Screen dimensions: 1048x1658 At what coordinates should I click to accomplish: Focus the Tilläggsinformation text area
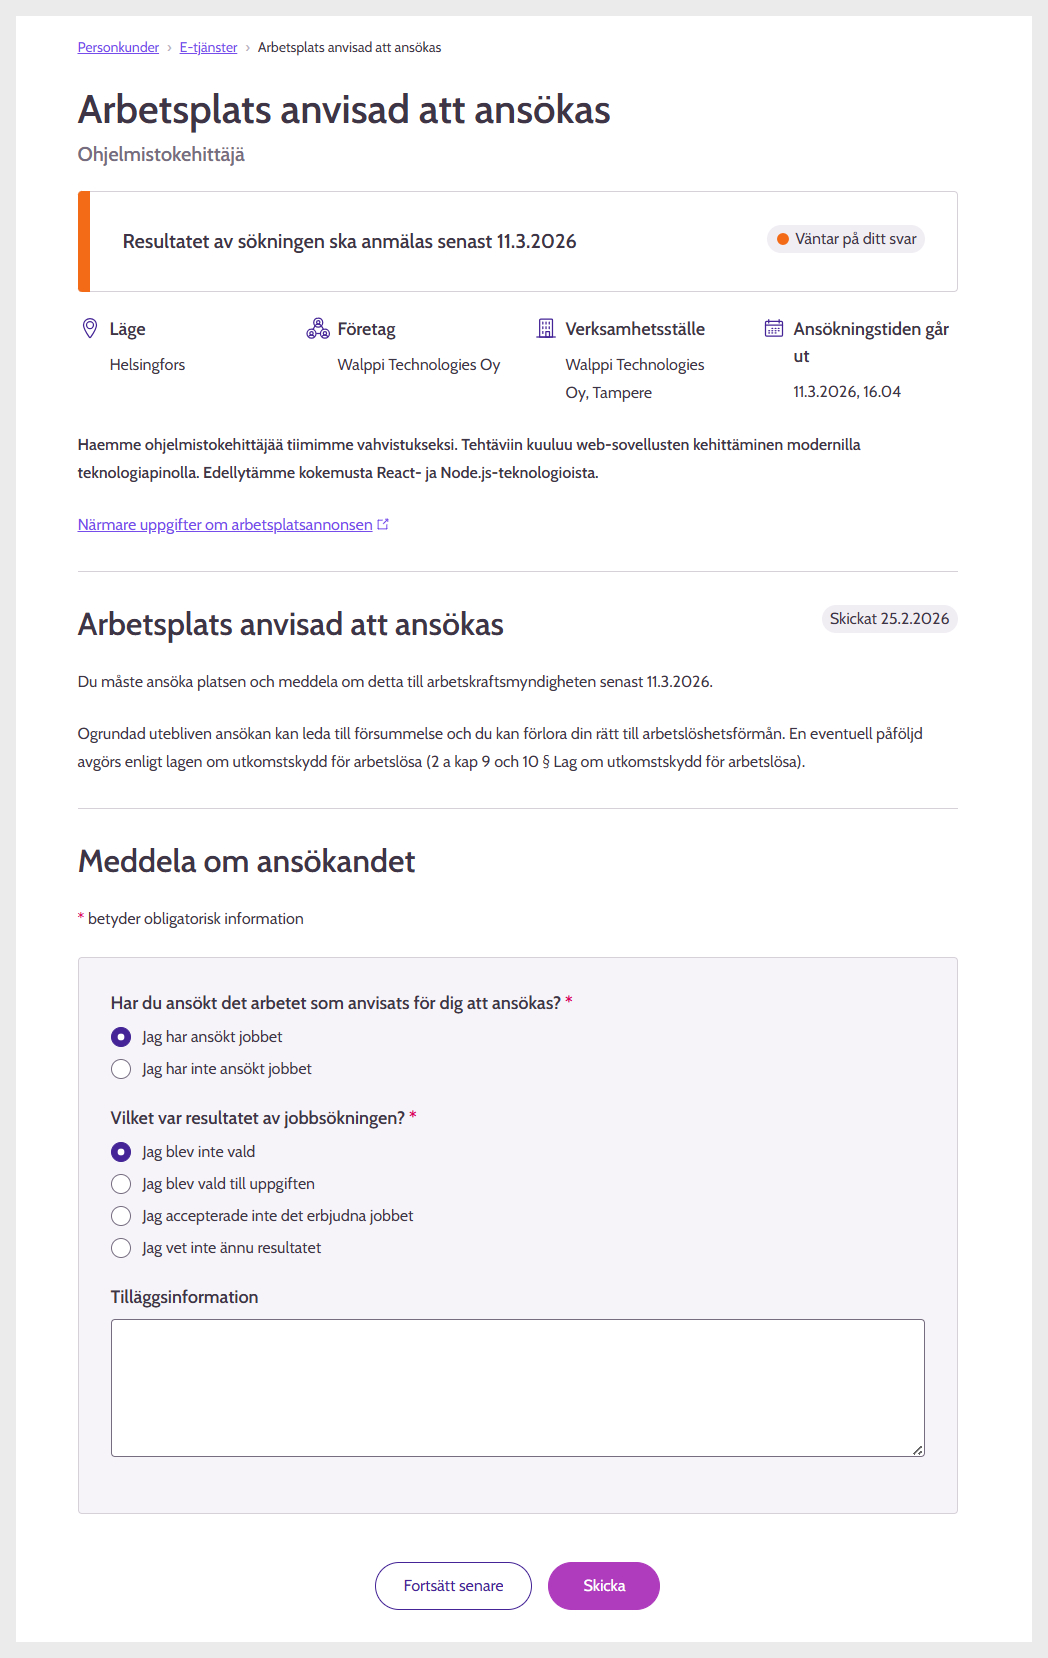(517, 1387)
